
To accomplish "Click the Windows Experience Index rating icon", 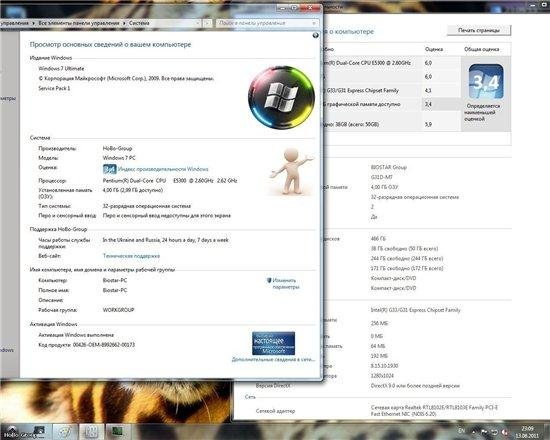I will [109, 169].
